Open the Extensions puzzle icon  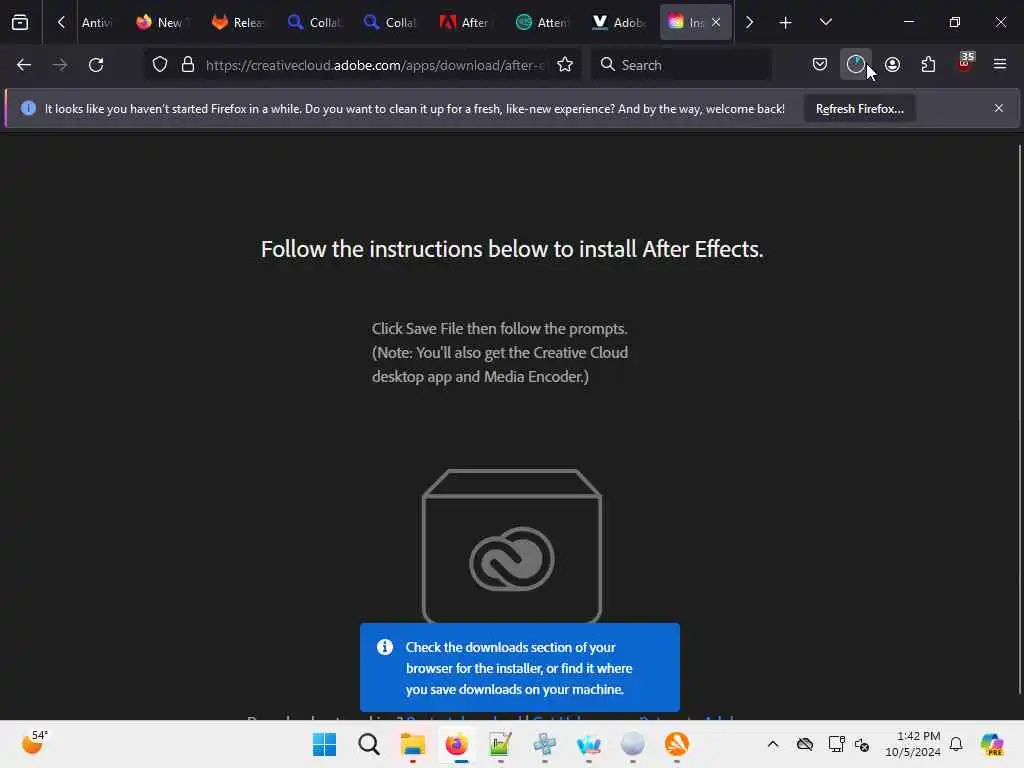pyautogui.click(x=928, y=65)
